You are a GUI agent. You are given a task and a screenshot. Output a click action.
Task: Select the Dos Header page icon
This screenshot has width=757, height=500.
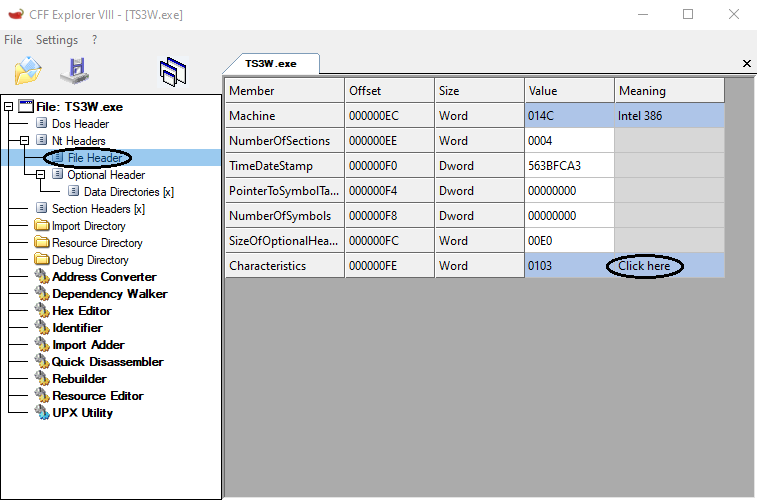(x=42, y=123)
